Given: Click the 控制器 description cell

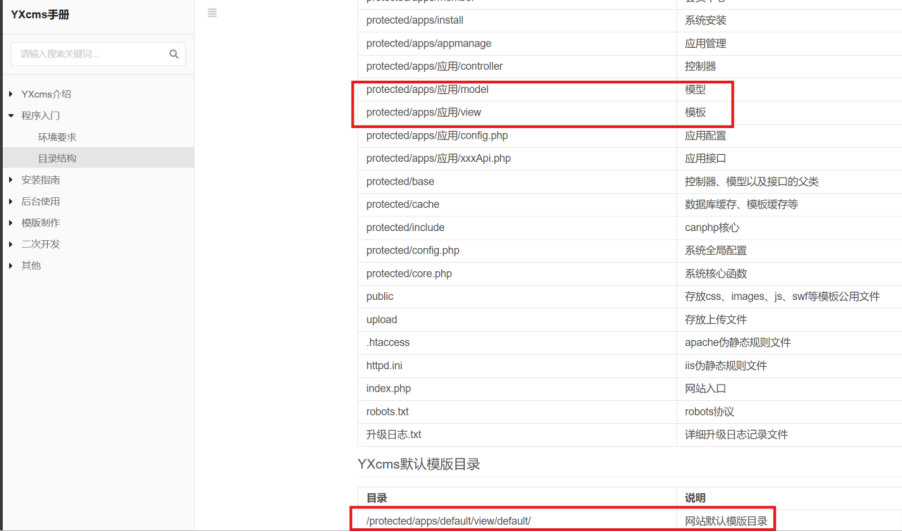Looking at the screenshot, I should pos(789,66).
